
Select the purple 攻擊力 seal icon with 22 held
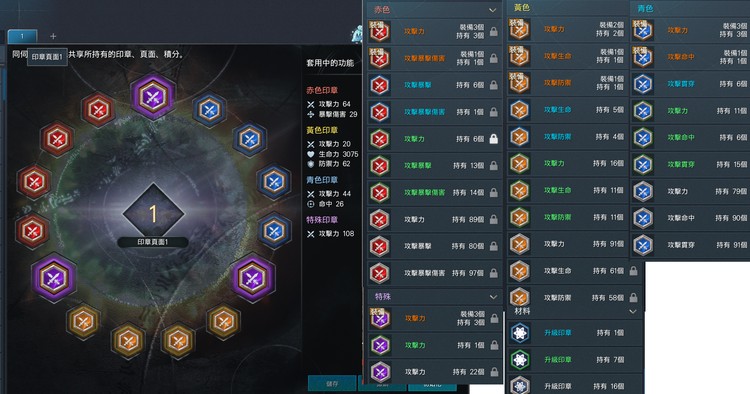point(380,372)
